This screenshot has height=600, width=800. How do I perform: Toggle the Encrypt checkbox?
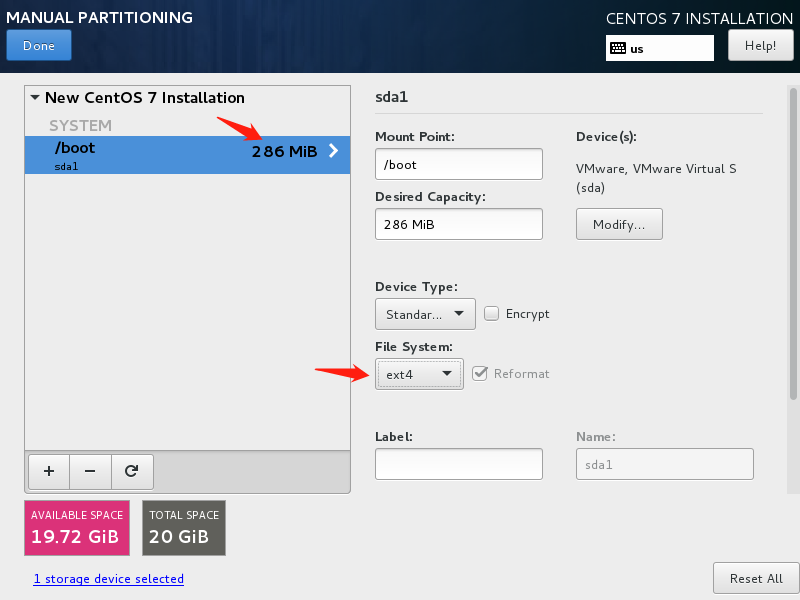pyautogui.click(x=491, y=313)
